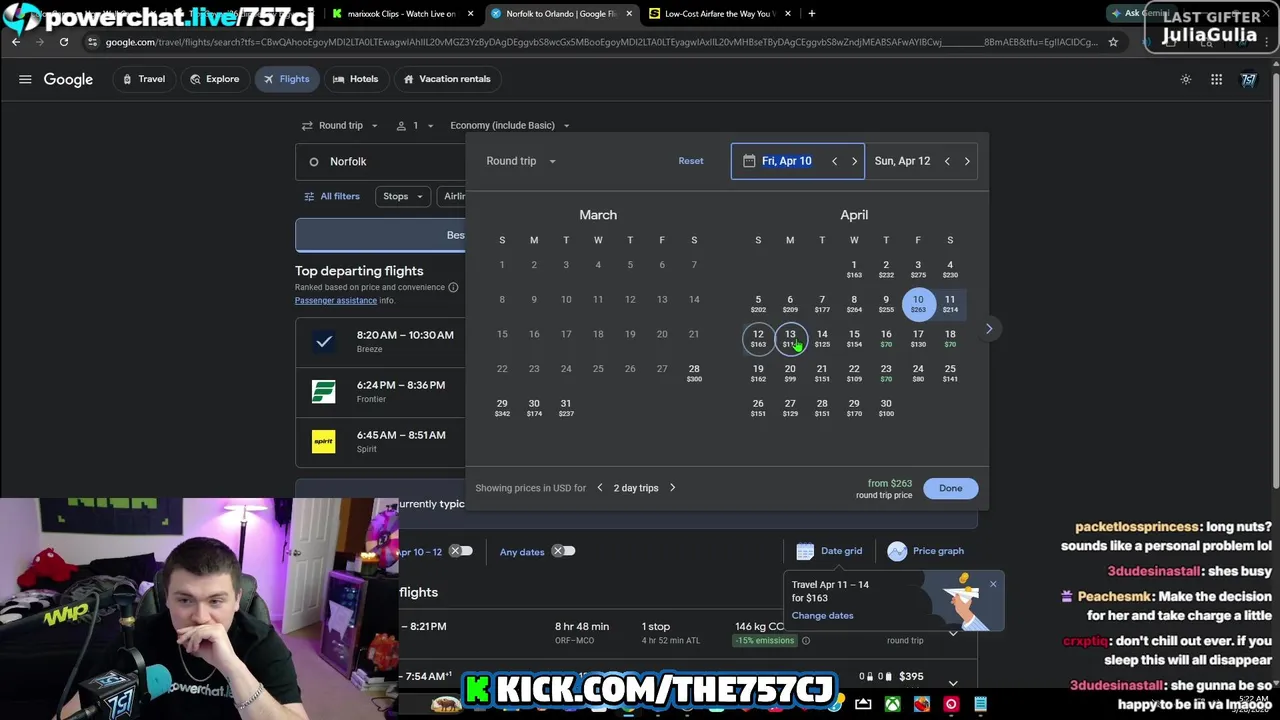Click the Spirit airline logo
Viewport: 1280px width, 720px height.
(323, 441)
